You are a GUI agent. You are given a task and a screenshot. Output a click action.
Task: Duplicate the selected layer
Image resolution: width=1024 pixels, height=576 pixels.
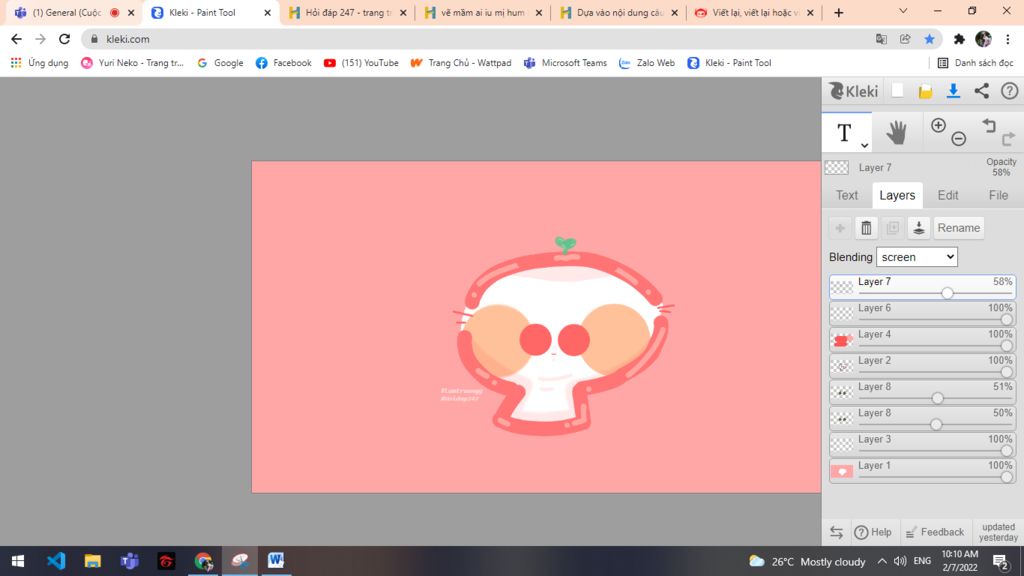[x=892, y=228]
